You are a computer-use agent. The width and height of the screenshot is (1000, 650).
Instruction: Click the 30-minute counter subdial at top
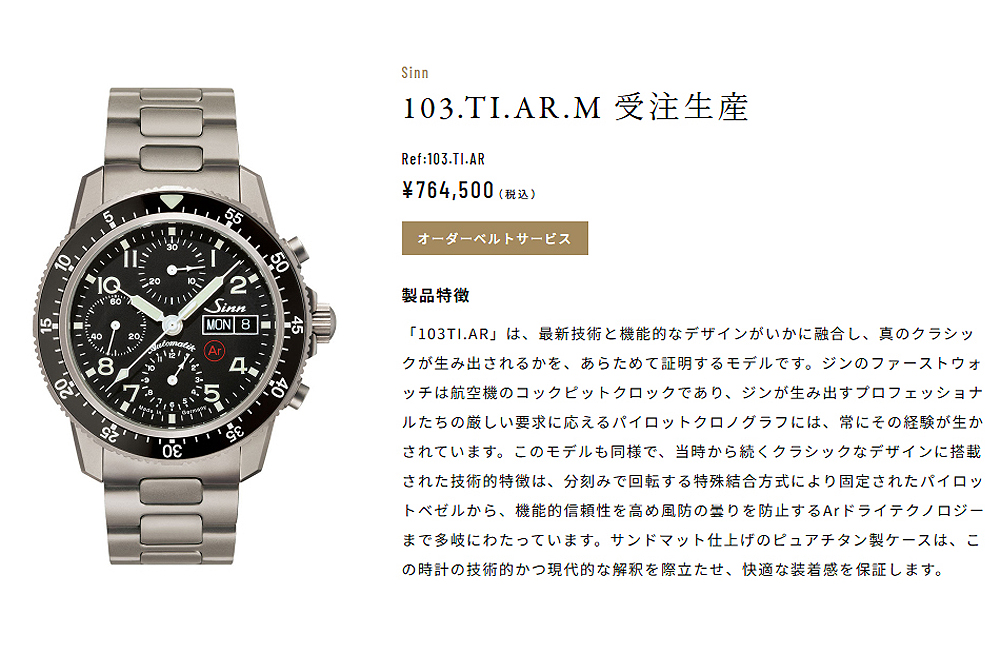point(172,270)
